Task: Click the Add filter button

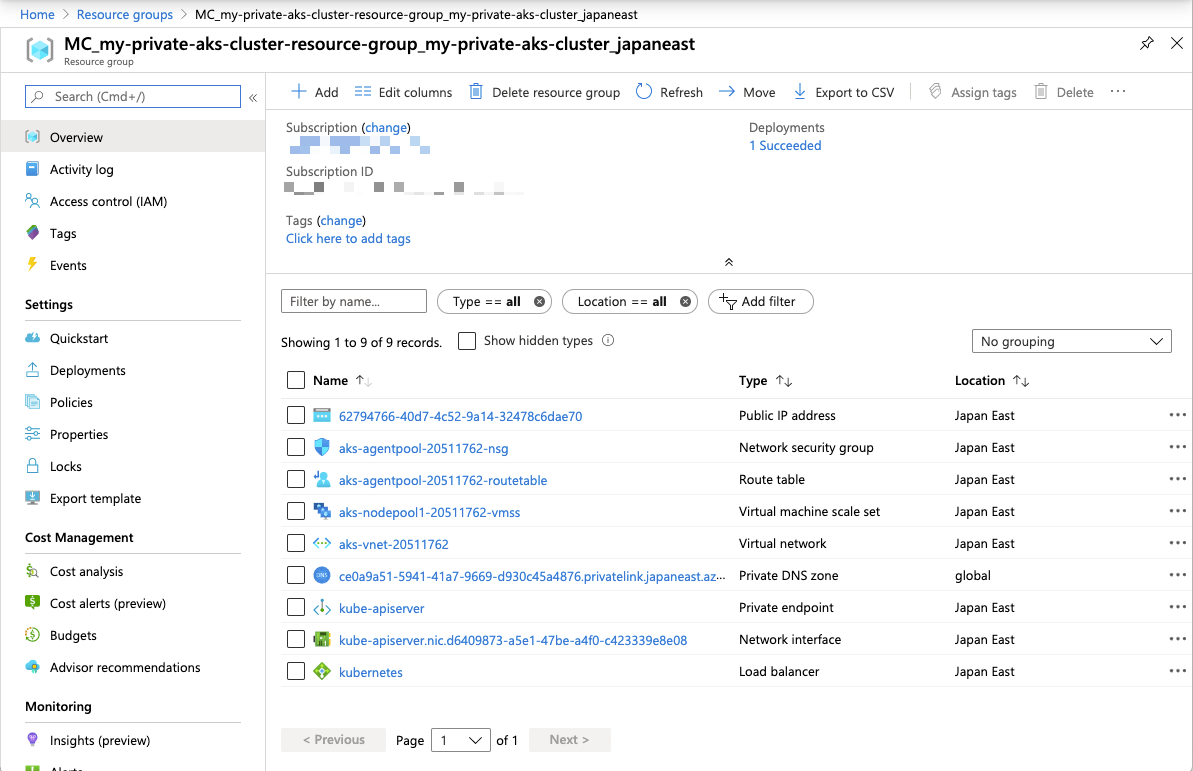Action: click(760, 301)
